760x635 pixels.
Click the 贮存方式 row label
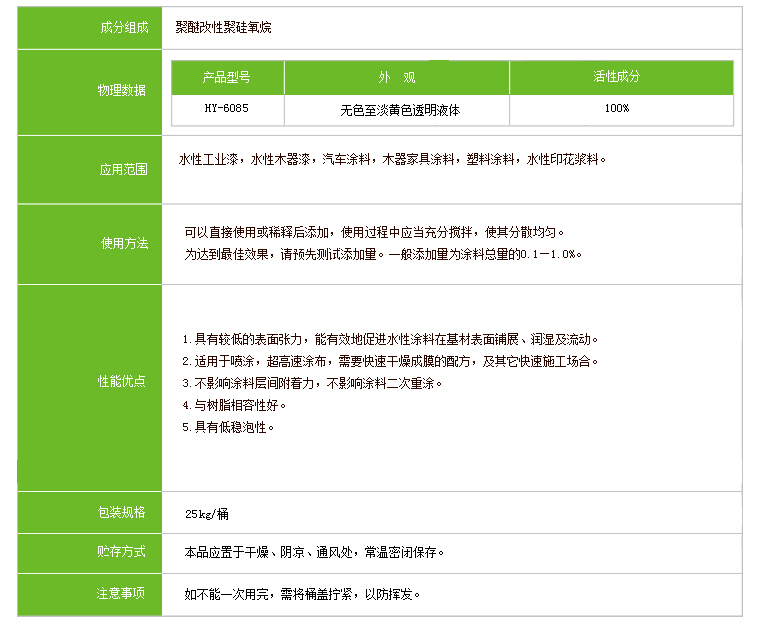tap(121, 552)
